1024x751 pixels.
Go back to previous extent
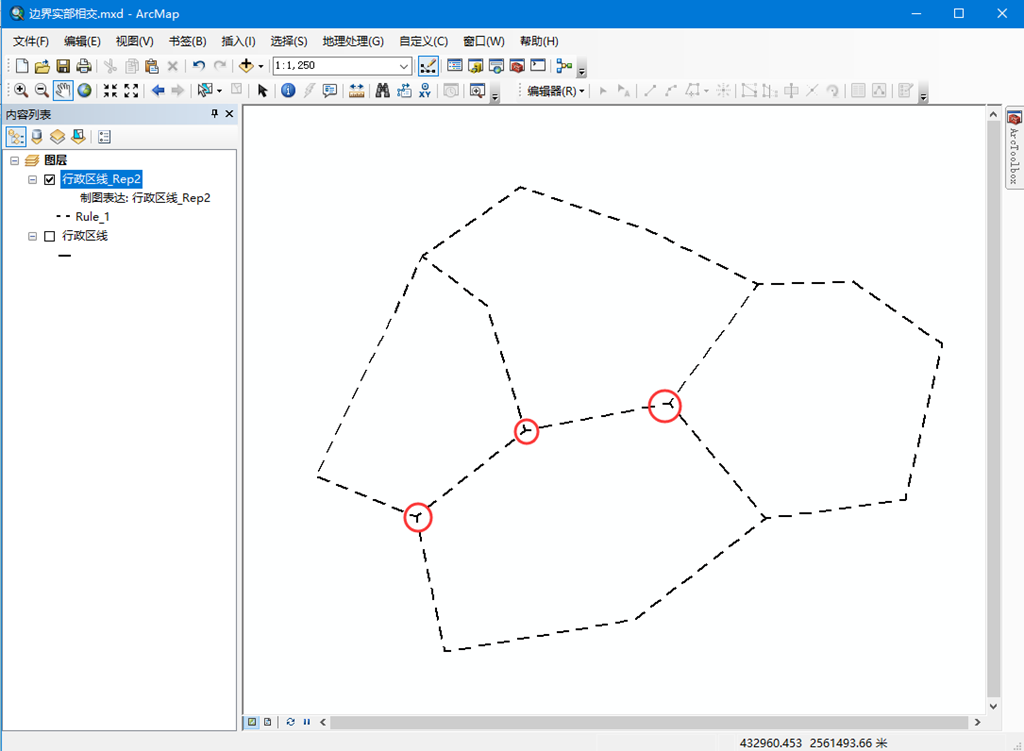(157, 91)
